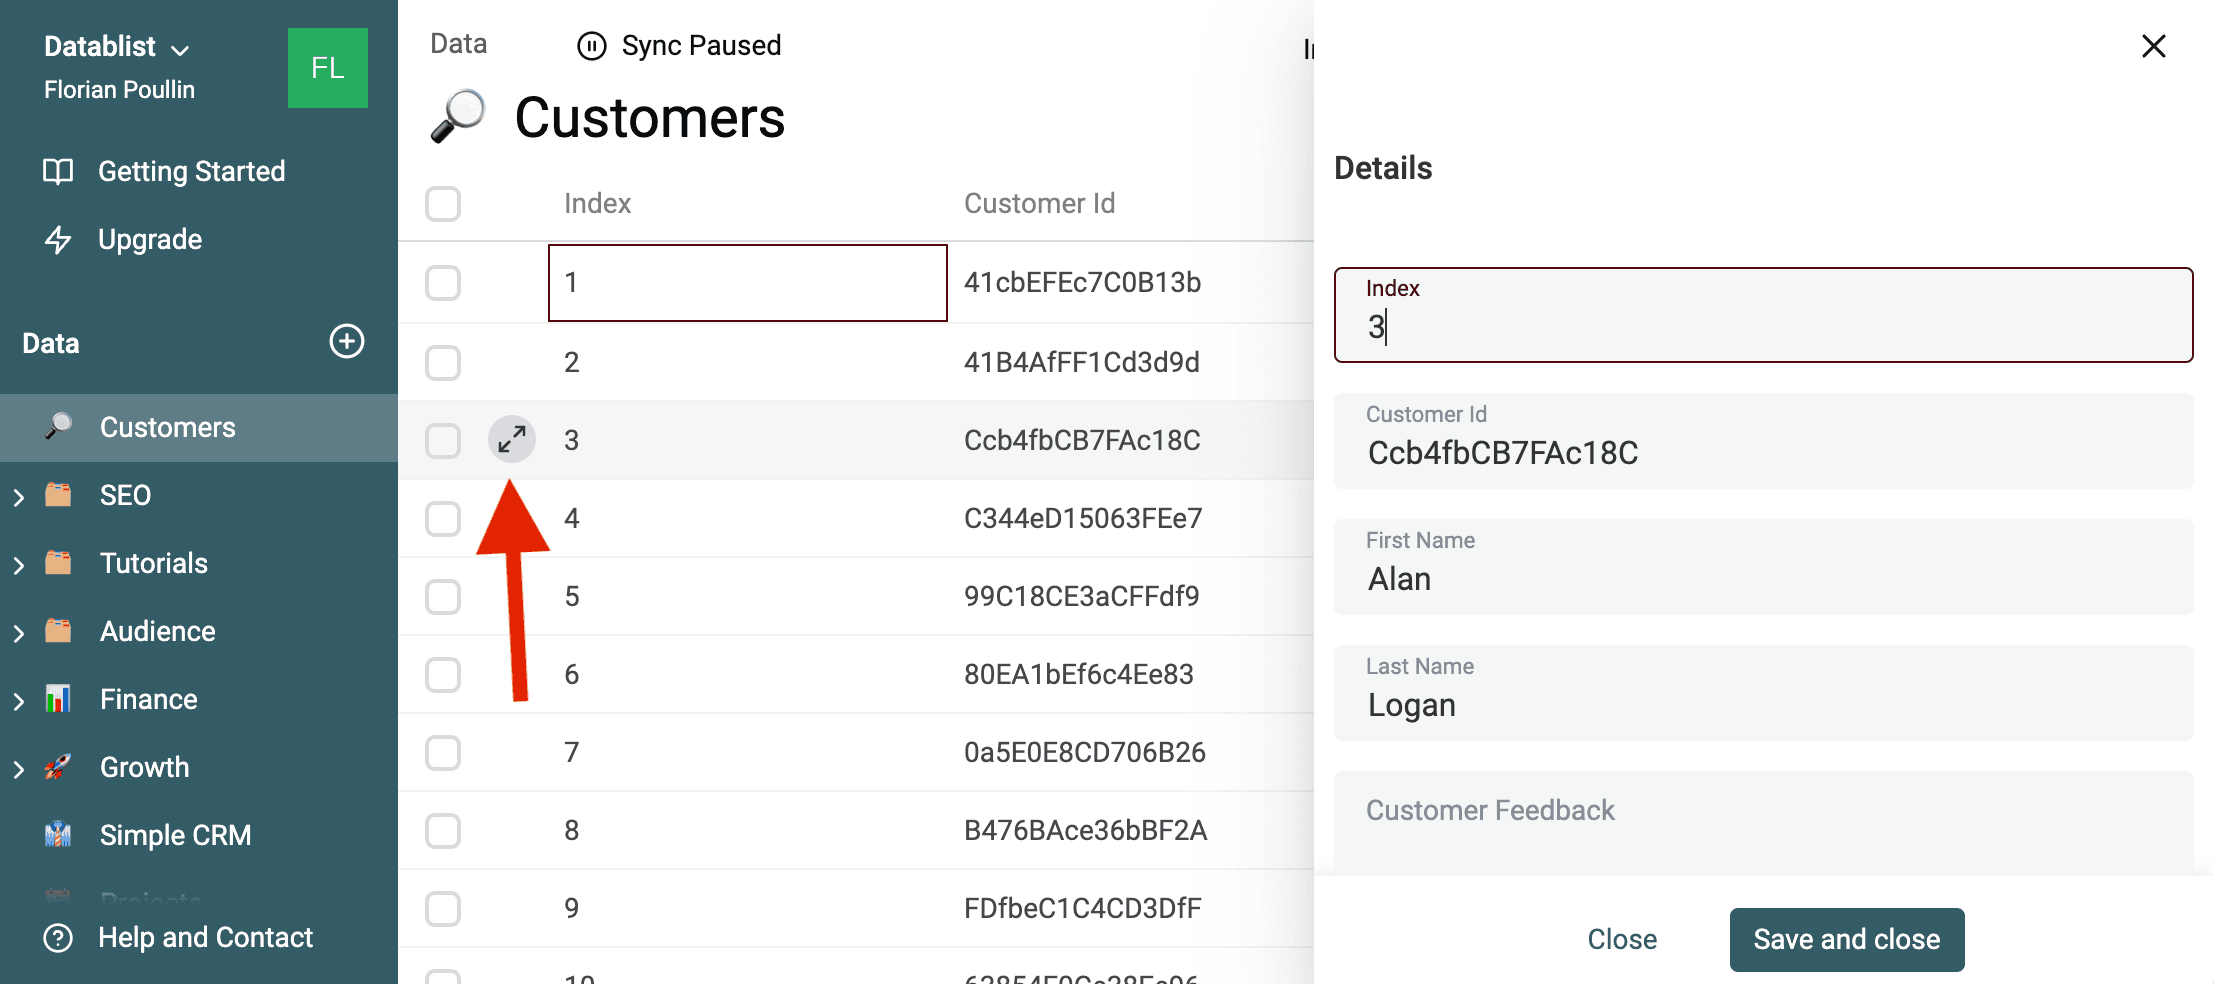
Task: Click the Data breadcrumb link
Action: [x=459, y=44]
